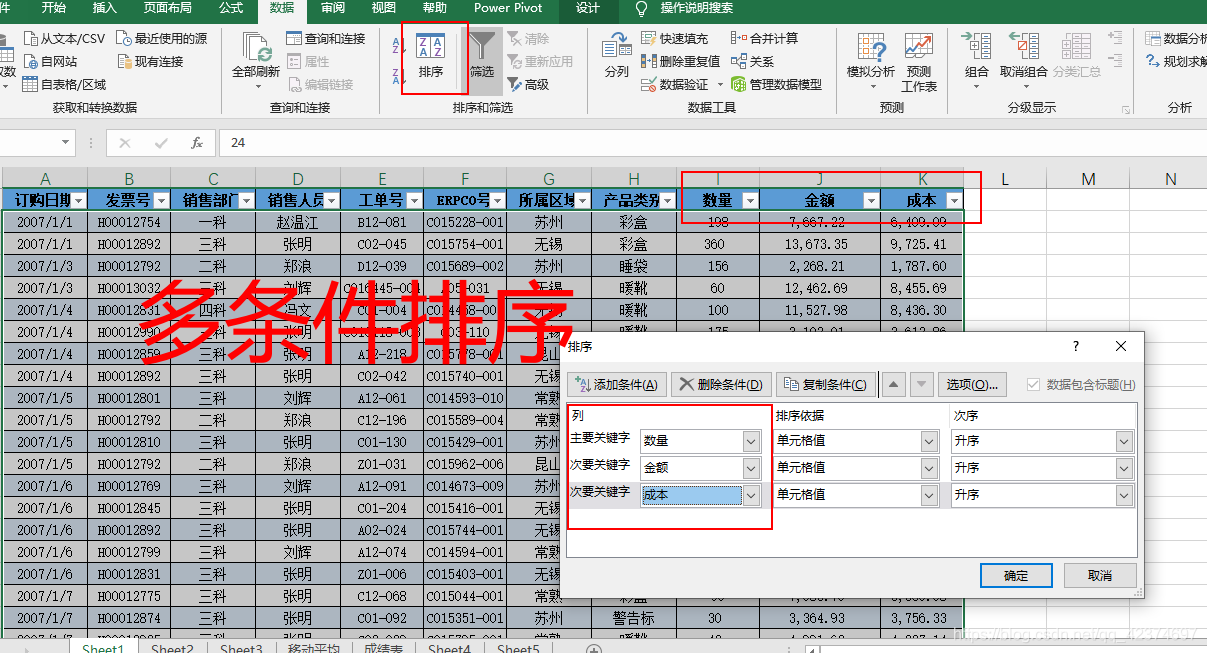Open Sheet2 worksheet tab
This screenshot has width=1207, height=653.
point(172,647)
